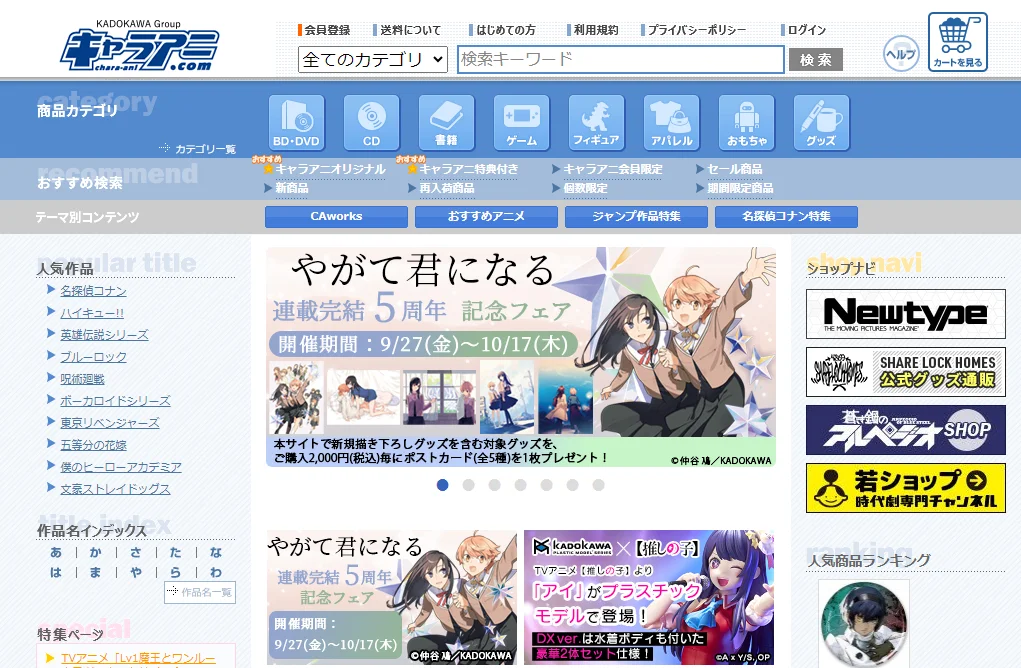The width and height of the screenshot is (1021, 668).
Task: Open the はじめての方 link
Action: [x=506, y=30]
